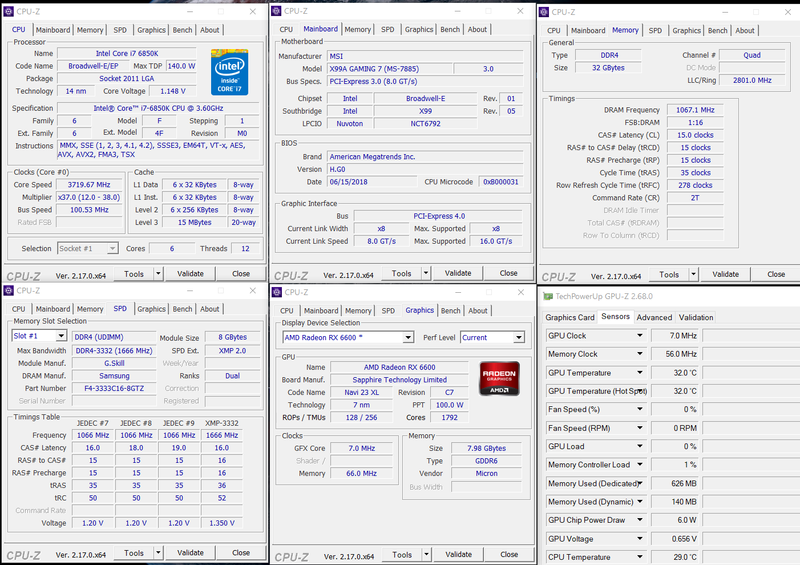The height and width of the screenshot is (565, 800).
Task: Click the Navi 23 XL code name field
Action: [x=362, y=392]
